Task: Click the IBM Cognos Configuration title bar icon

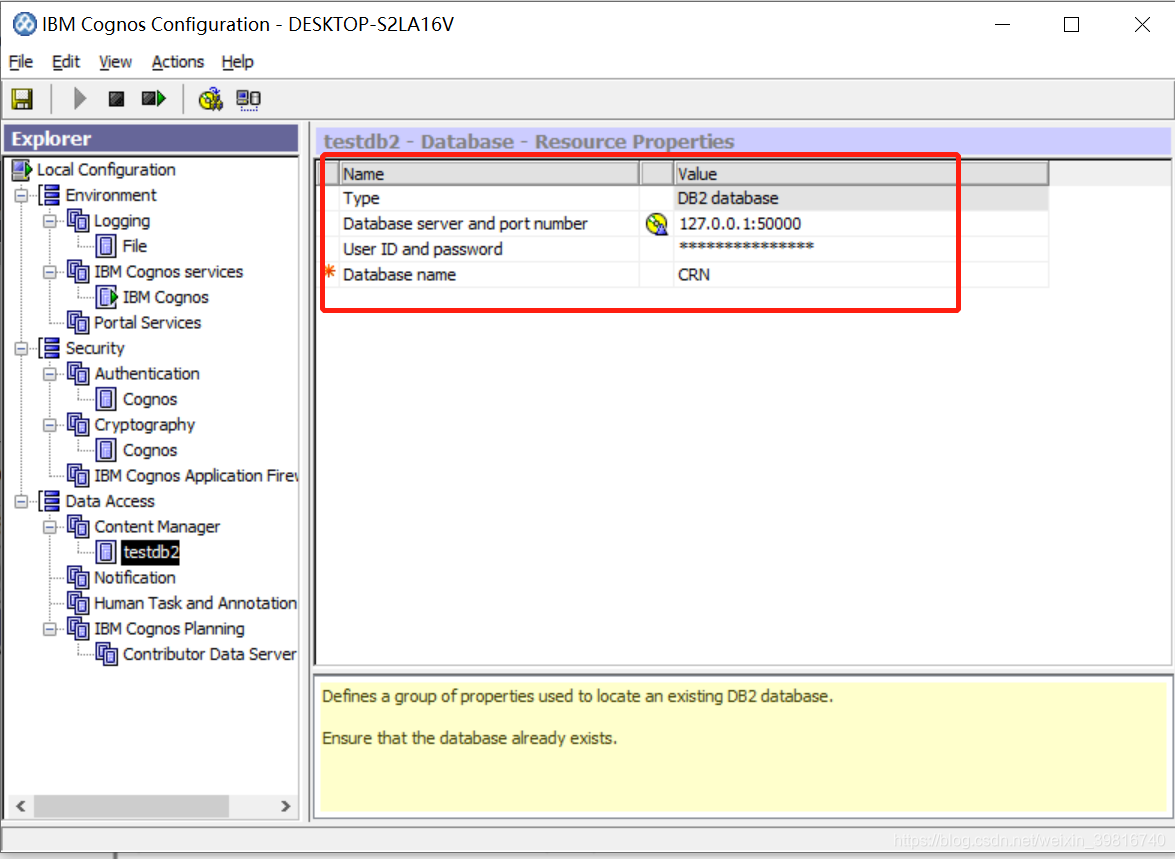Action: coord(24,25)
